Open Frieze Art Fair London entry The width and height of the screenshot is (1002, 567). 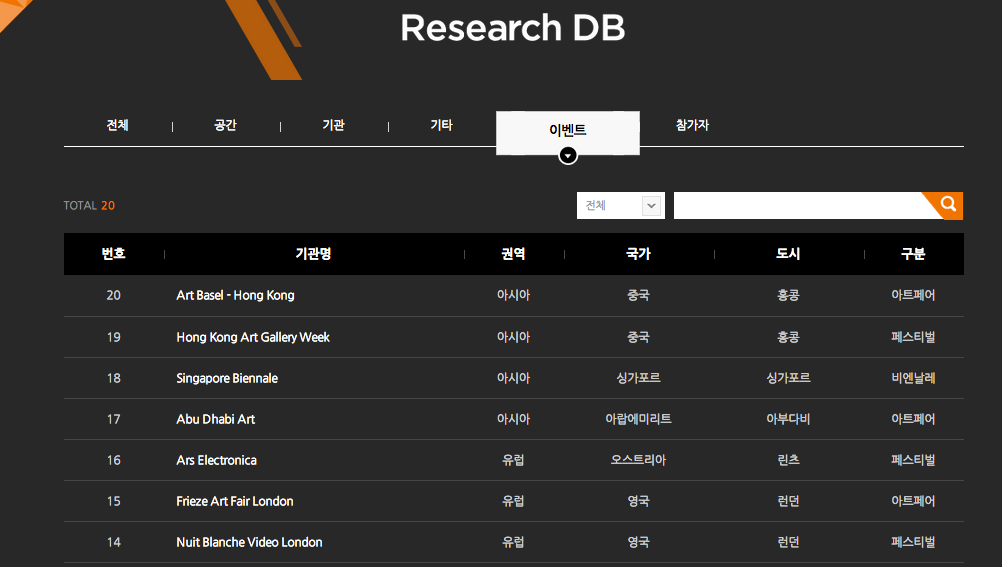(235, 501)
